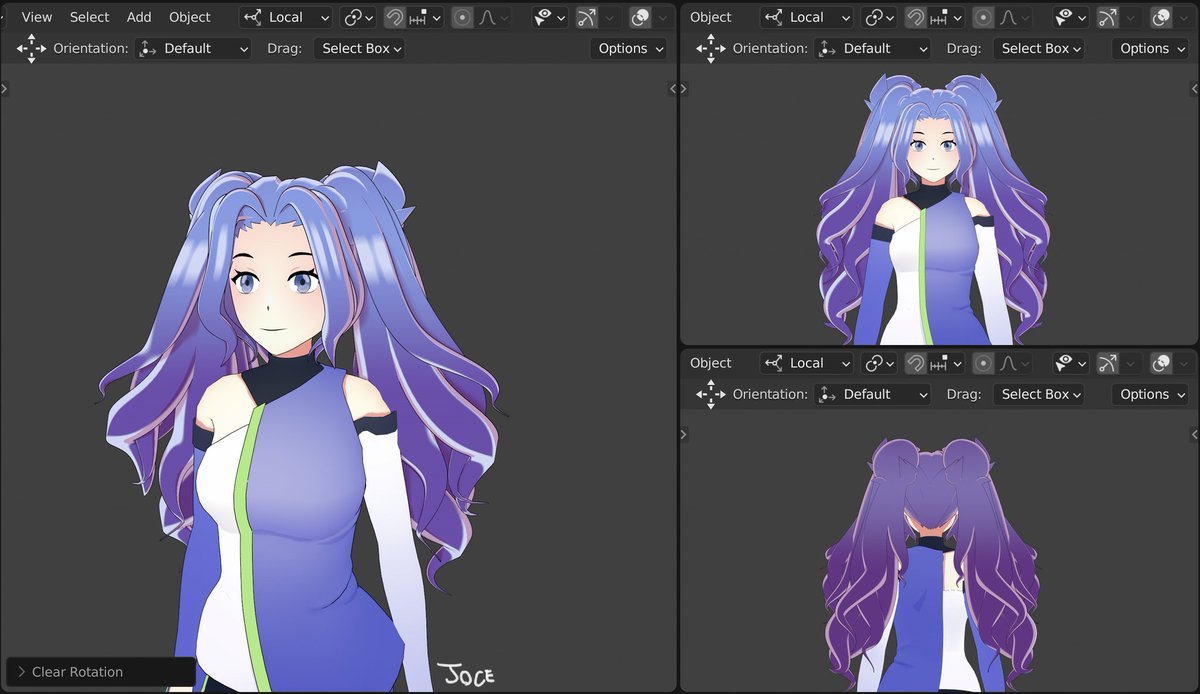Viewport: 1200px width, 694px height.
Task: Toggle the magnet snapping icon in the back-view viewport
Action: click(916, 363)
